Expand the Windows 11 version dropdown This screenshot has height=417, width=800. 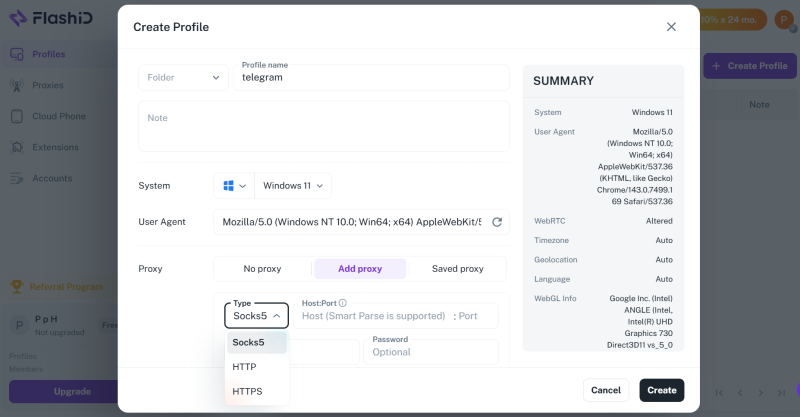point(293,186)
